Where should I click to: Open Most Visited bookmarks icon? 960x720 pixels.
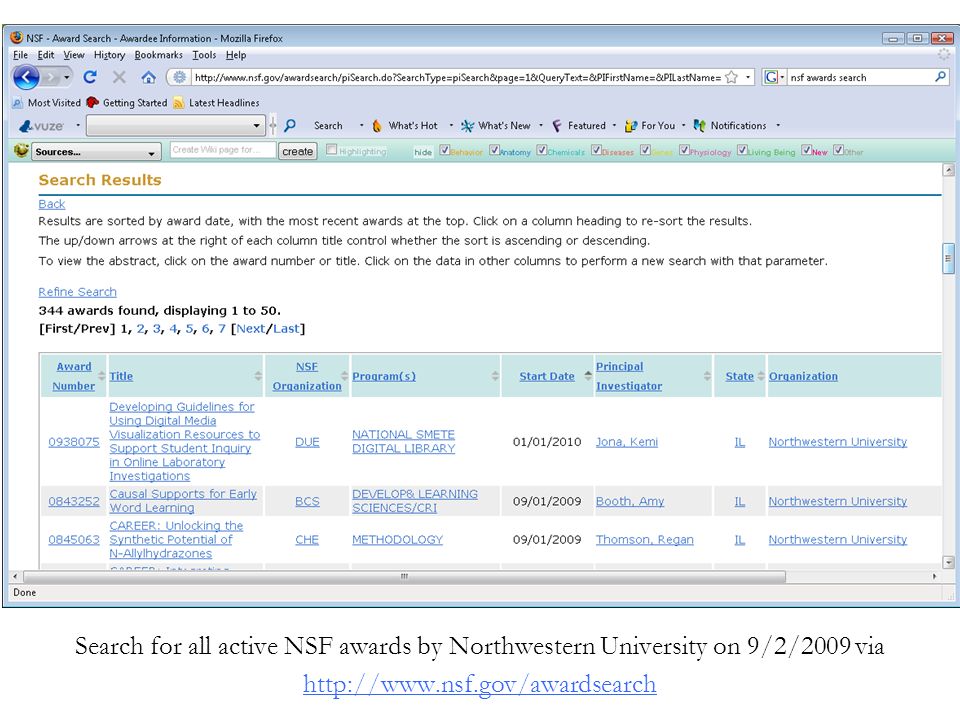point(18,103)
